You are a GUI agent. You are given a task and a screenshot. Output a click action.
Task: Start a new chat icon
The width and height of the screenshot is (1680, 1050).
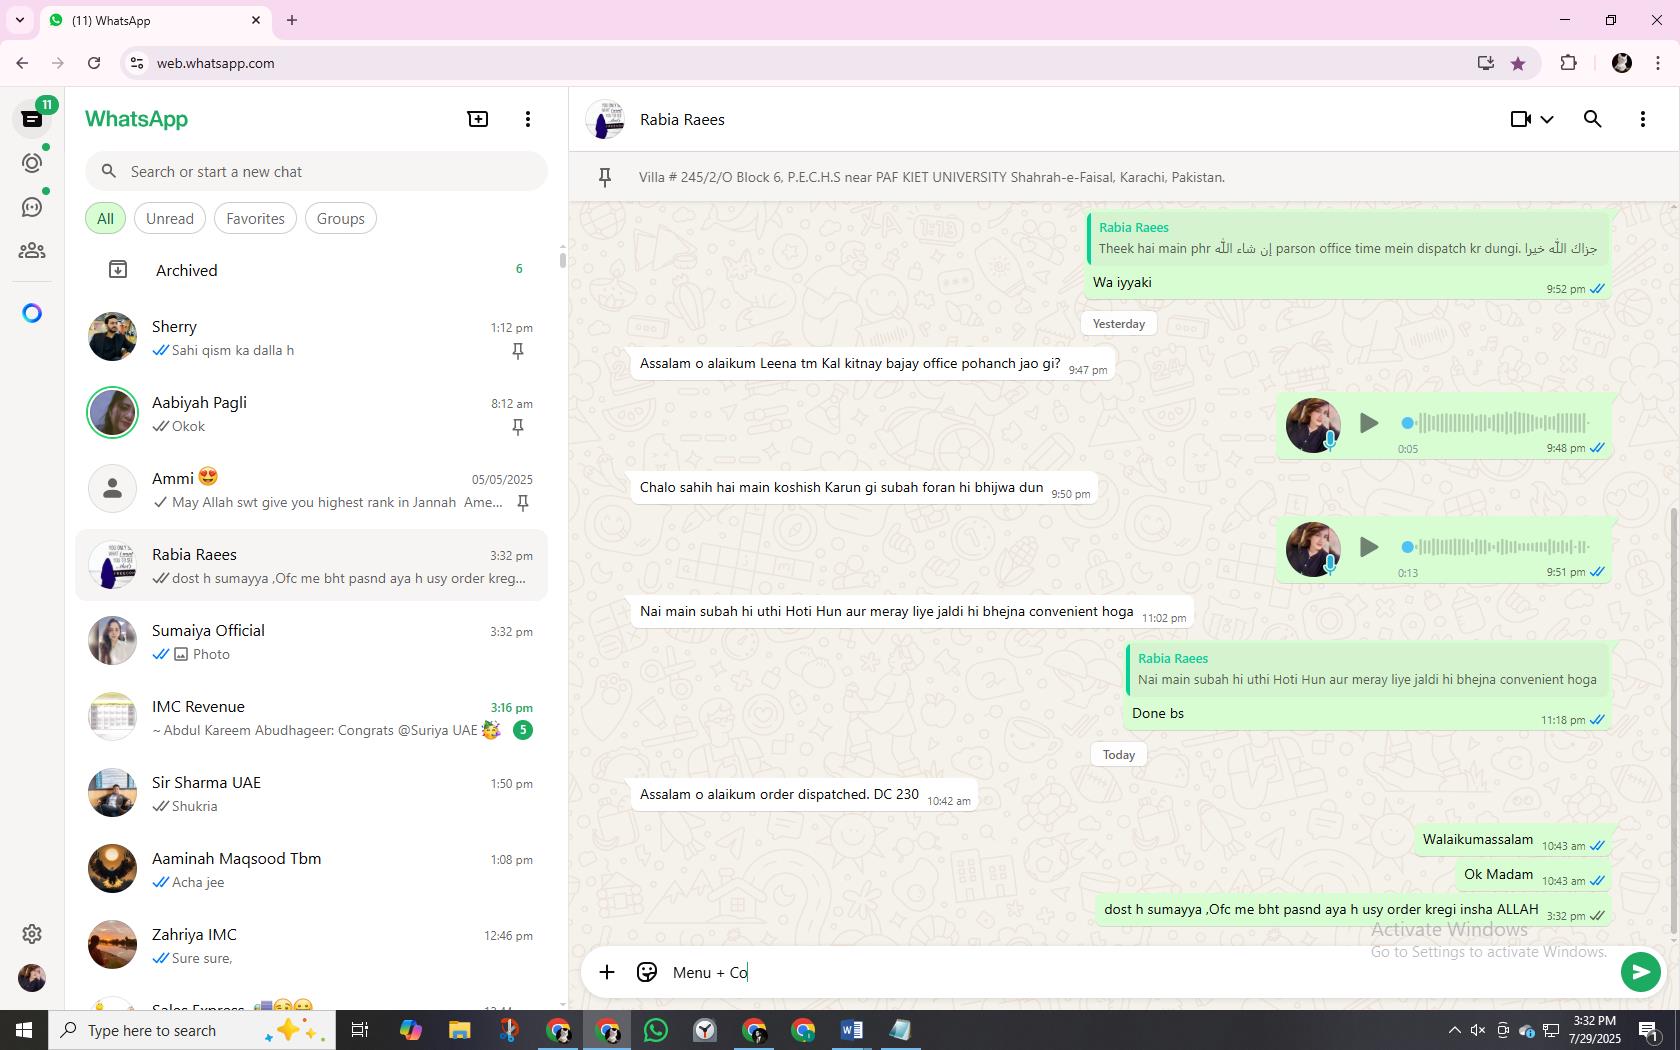click(x=478, y=119)
